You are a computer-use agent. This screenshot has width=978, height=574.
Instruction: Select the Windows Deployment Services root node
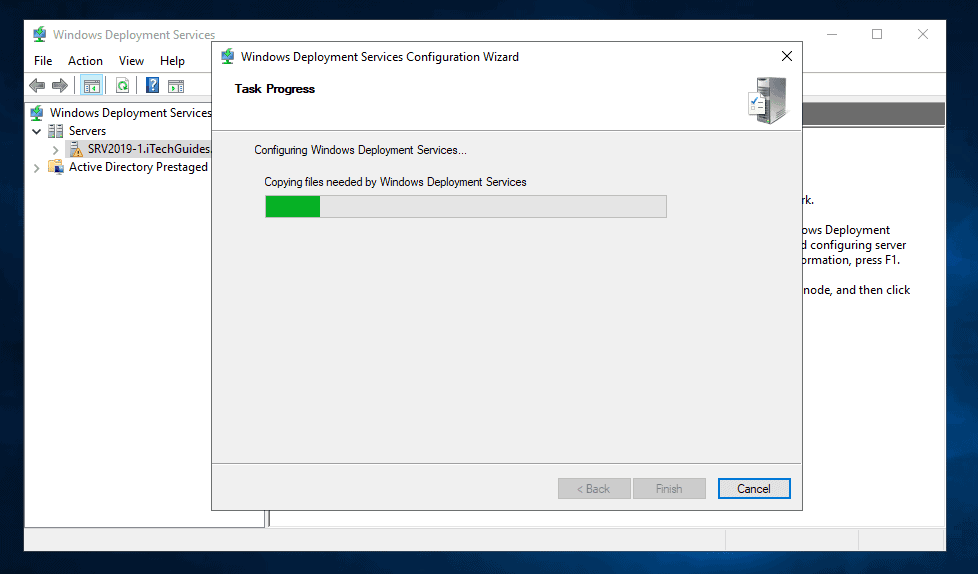(130, 113)
